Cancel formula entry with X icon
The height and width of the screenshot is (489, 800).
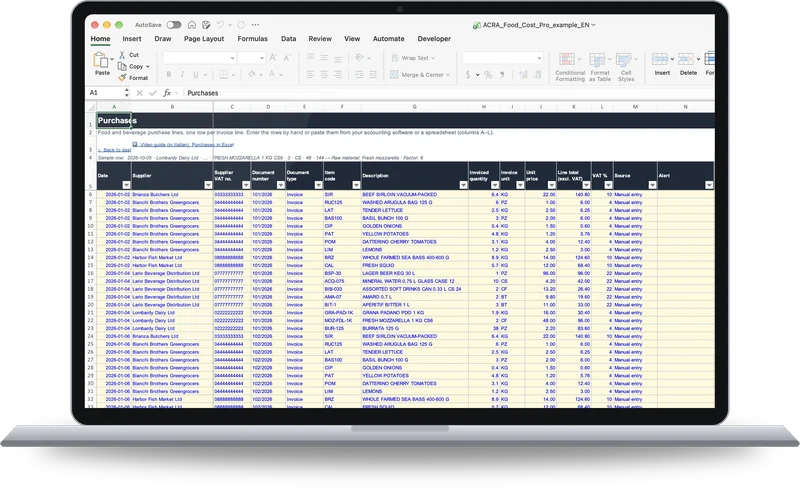[x=139, y=93]
